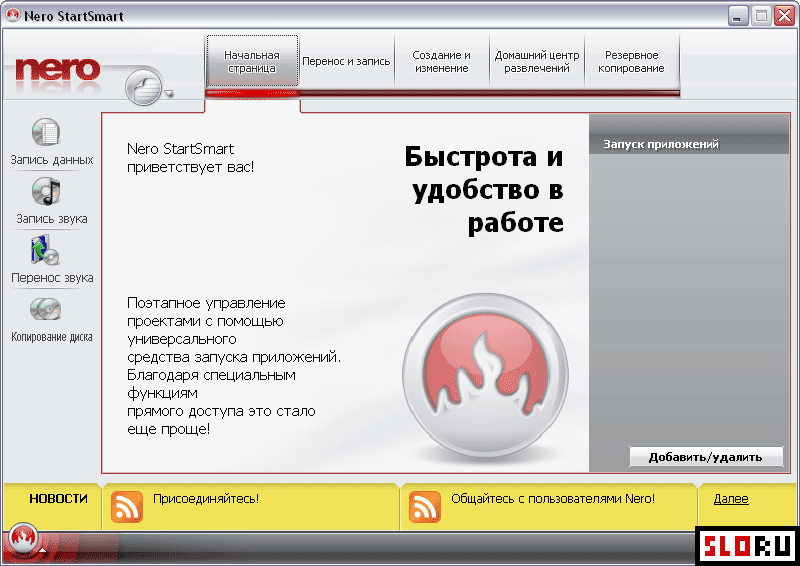This screenshot has height=566, width=800.
Task: Open the Присоединяйтесь! news item
Action: tap(206, 499)
